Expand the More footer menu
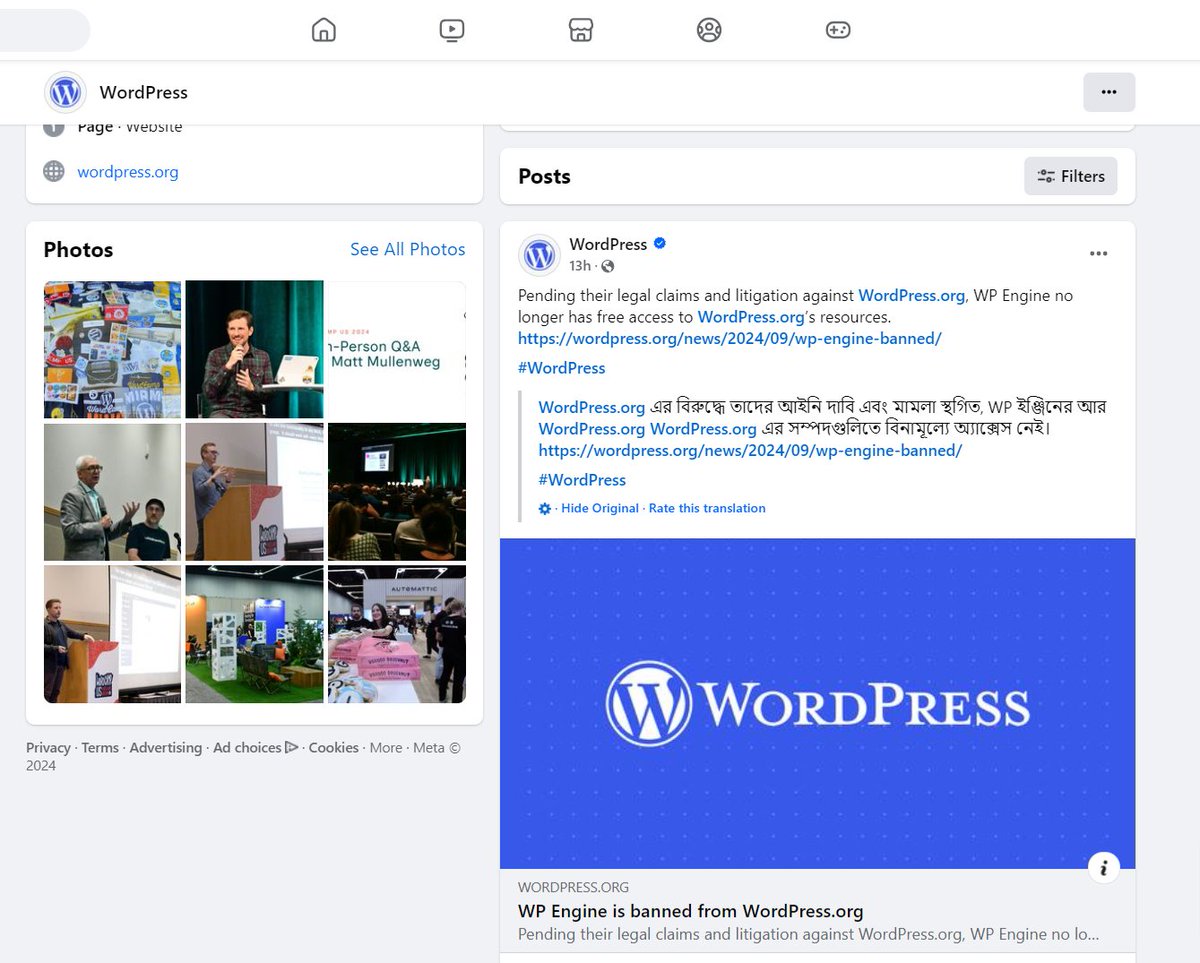 click(x=386, y=747)
